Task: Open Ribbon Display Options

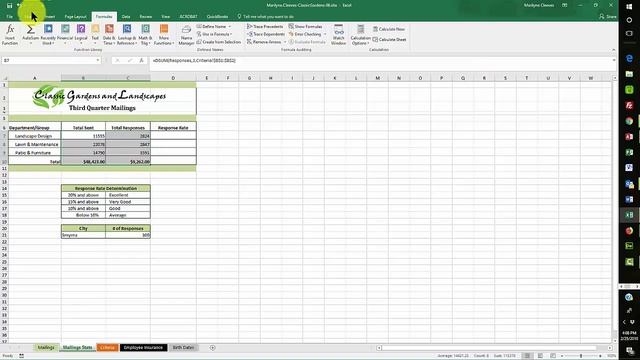Action: point(565,5)
